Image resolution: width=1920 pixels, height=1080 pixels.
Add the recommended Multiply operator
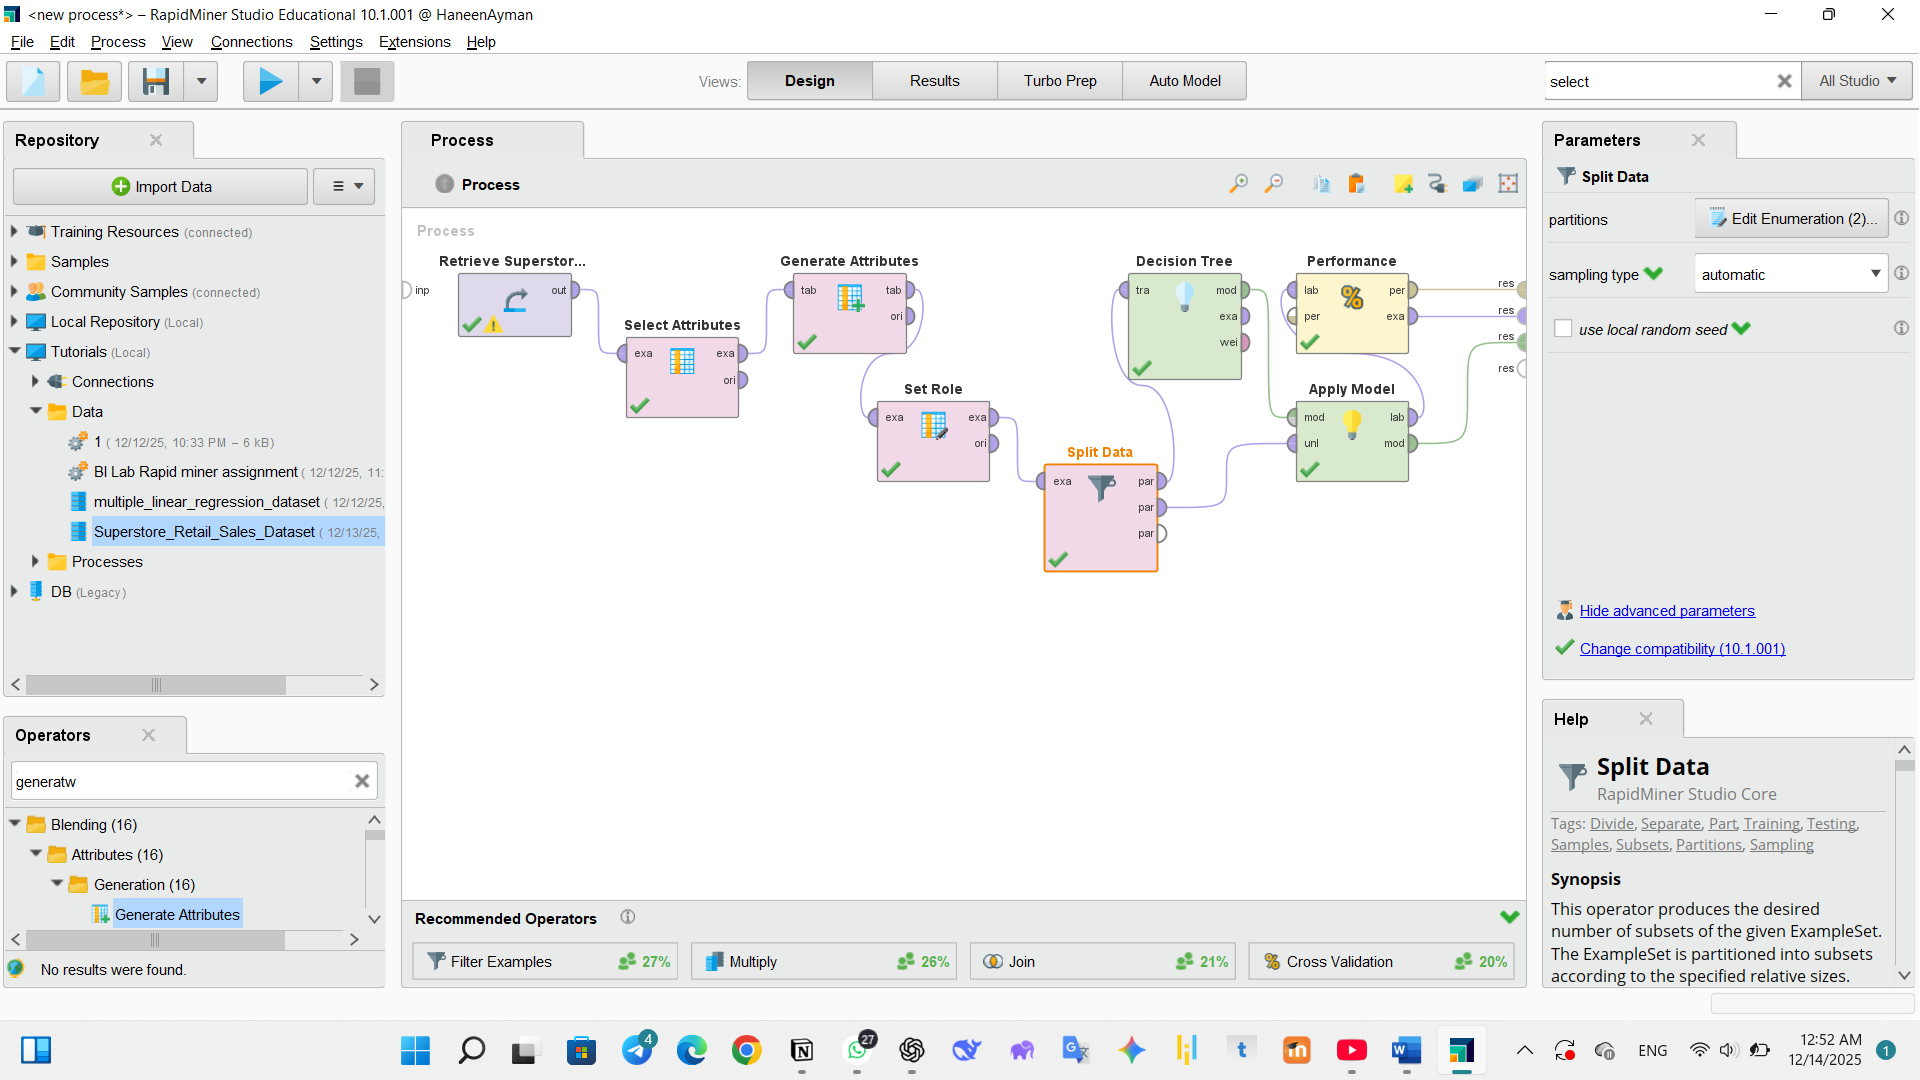(x=824, y=961)
